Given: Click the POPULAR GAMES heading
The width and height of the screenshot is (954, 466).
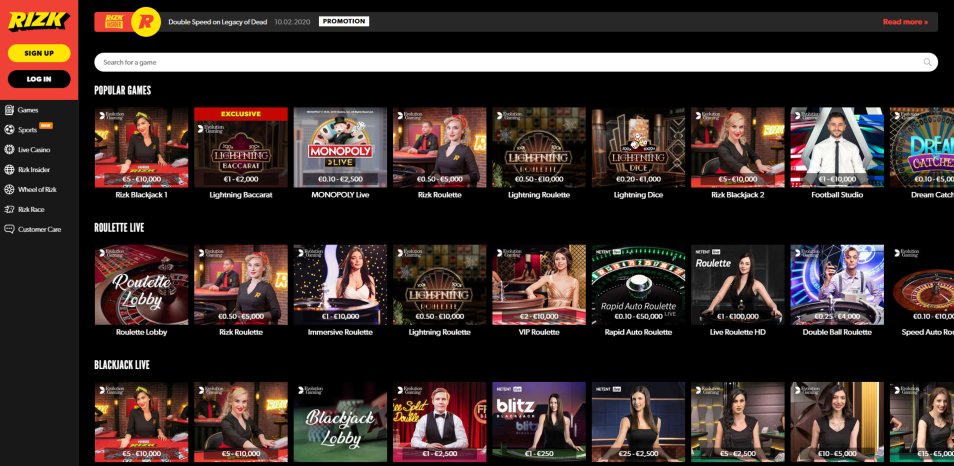Looking at the screenshot, I should point(123,90).
